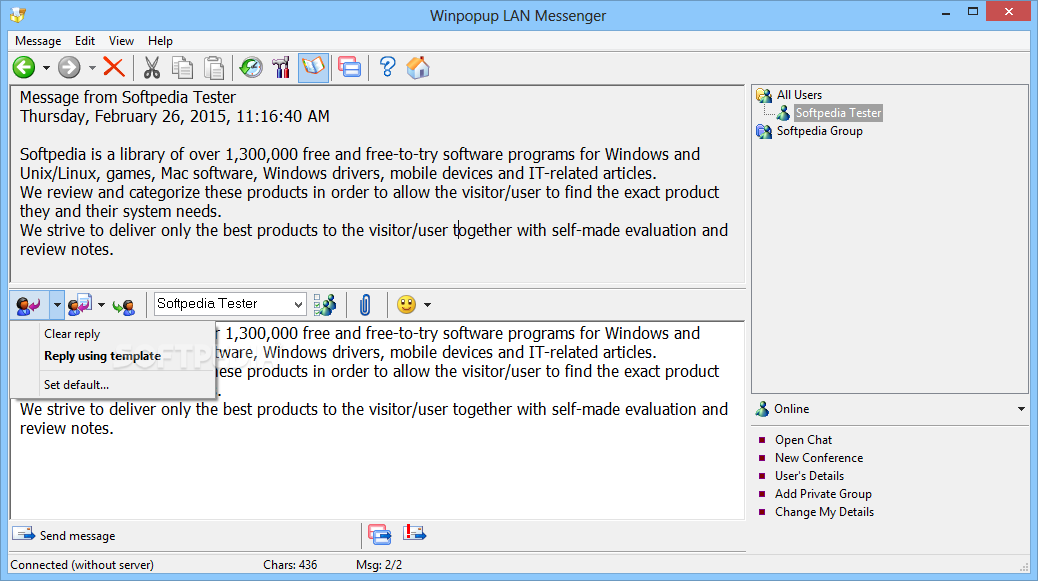Click the urgent send icon with exclamation mark
The height and width of the screenshot is (581, 1038).
(414, 533)
